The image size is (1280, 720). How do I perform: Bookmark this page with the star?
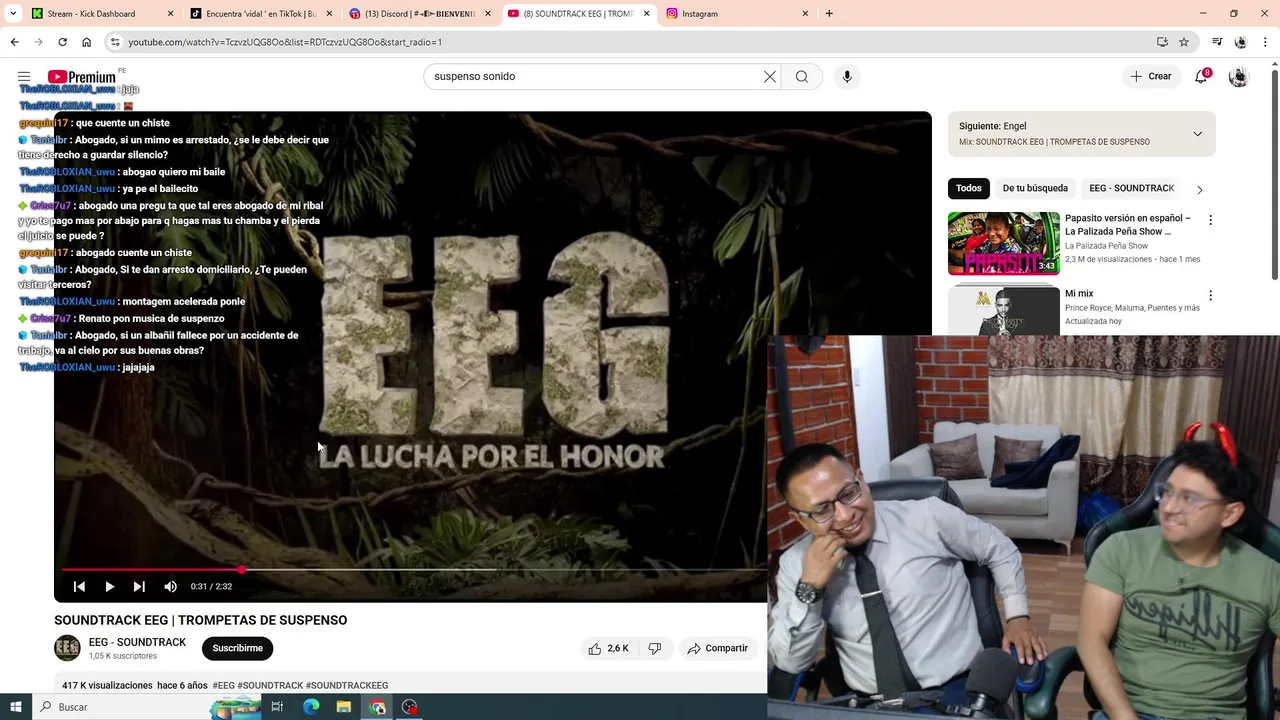tap(1184, 42)
